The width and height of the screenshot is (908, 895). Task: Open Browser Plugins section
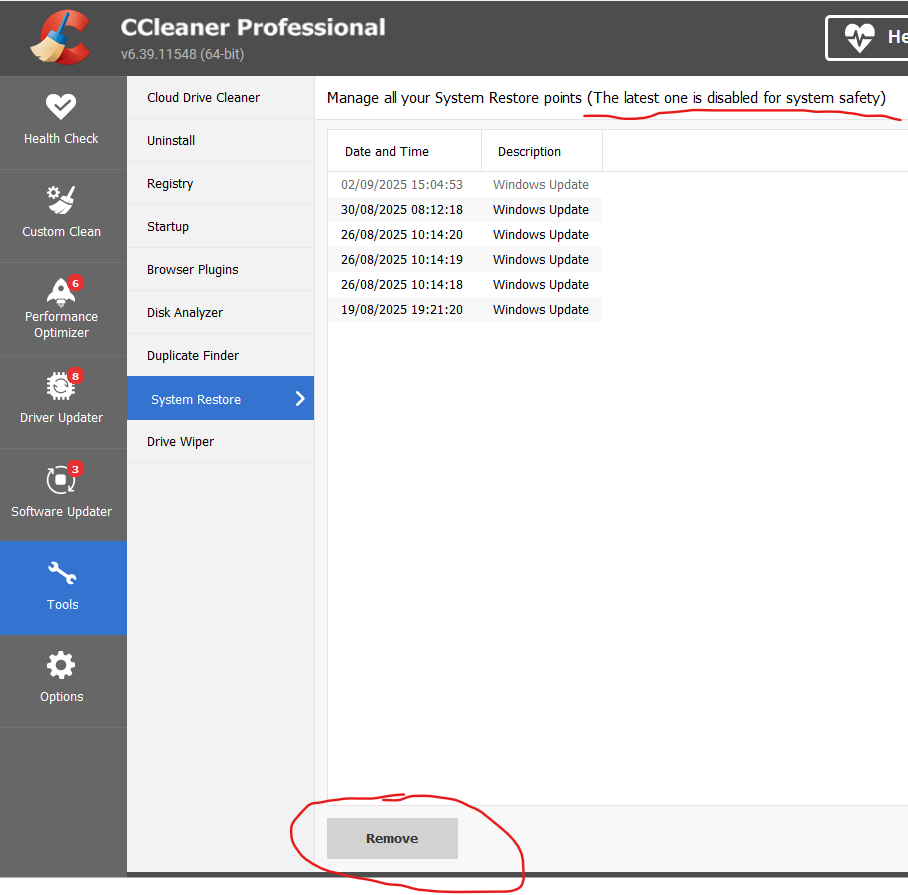[x=193, y=270]
